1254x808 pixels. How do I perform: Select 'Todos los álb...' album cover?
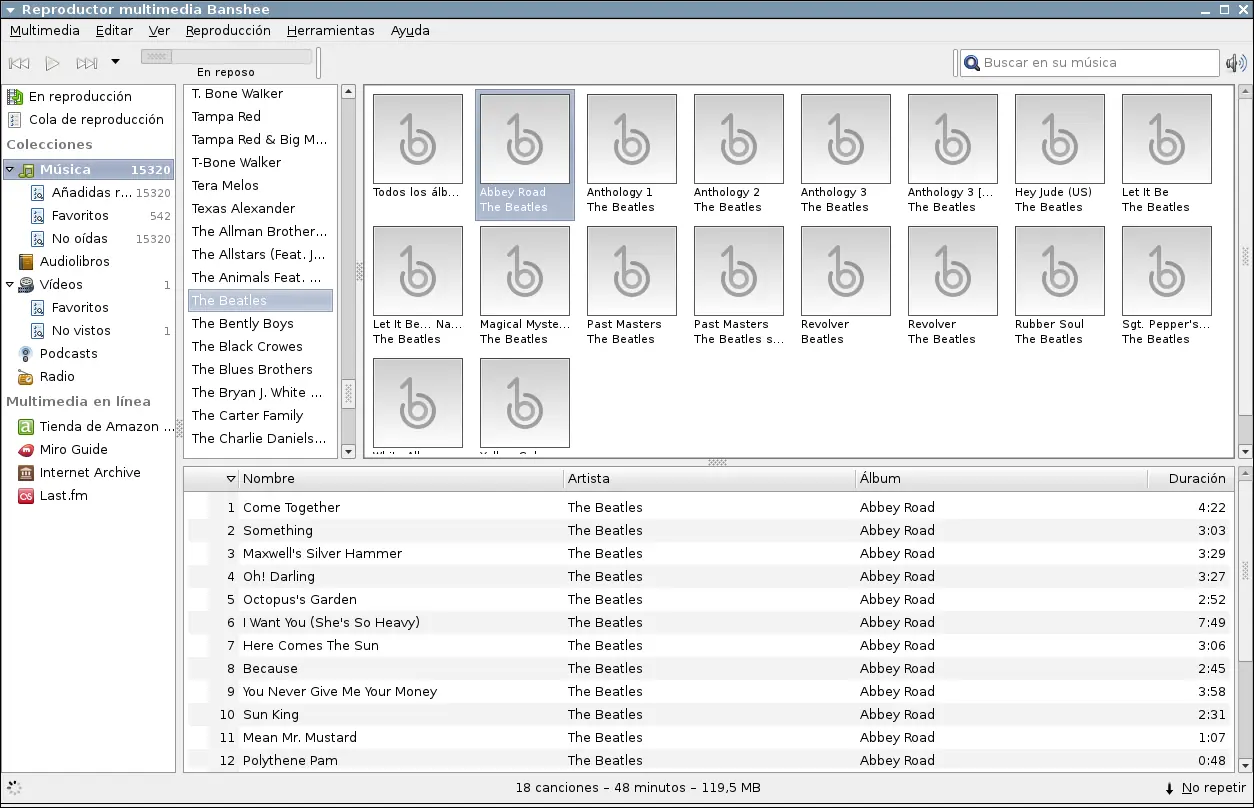tap(418, 139)
